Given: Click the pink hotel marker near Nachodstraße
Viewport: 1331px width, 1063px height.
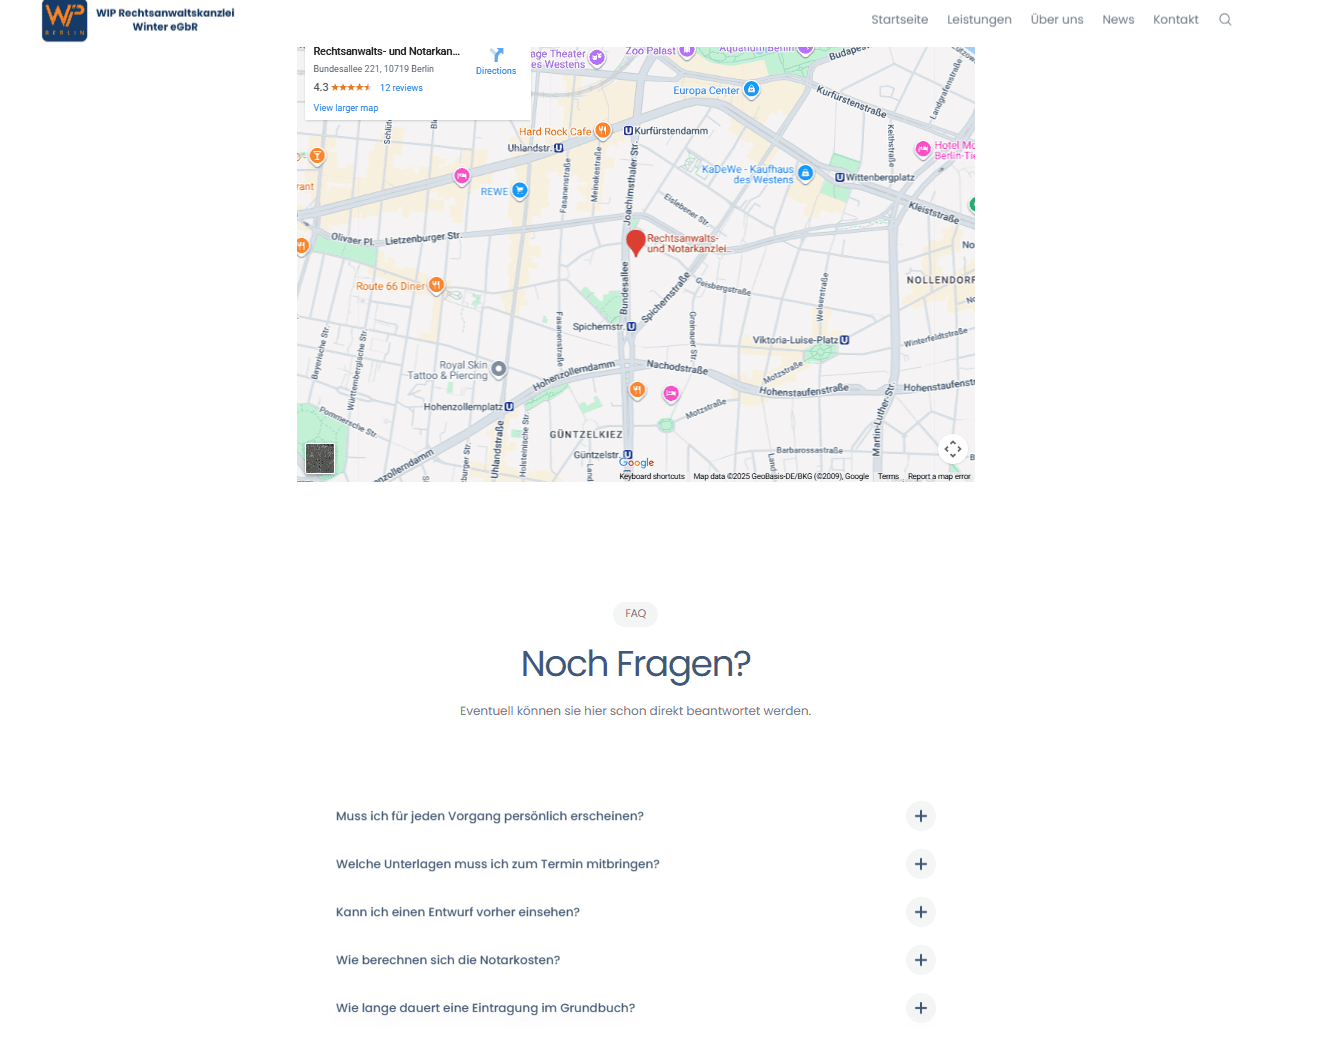Looking at the screenshot, I should [x=671, y=394].
